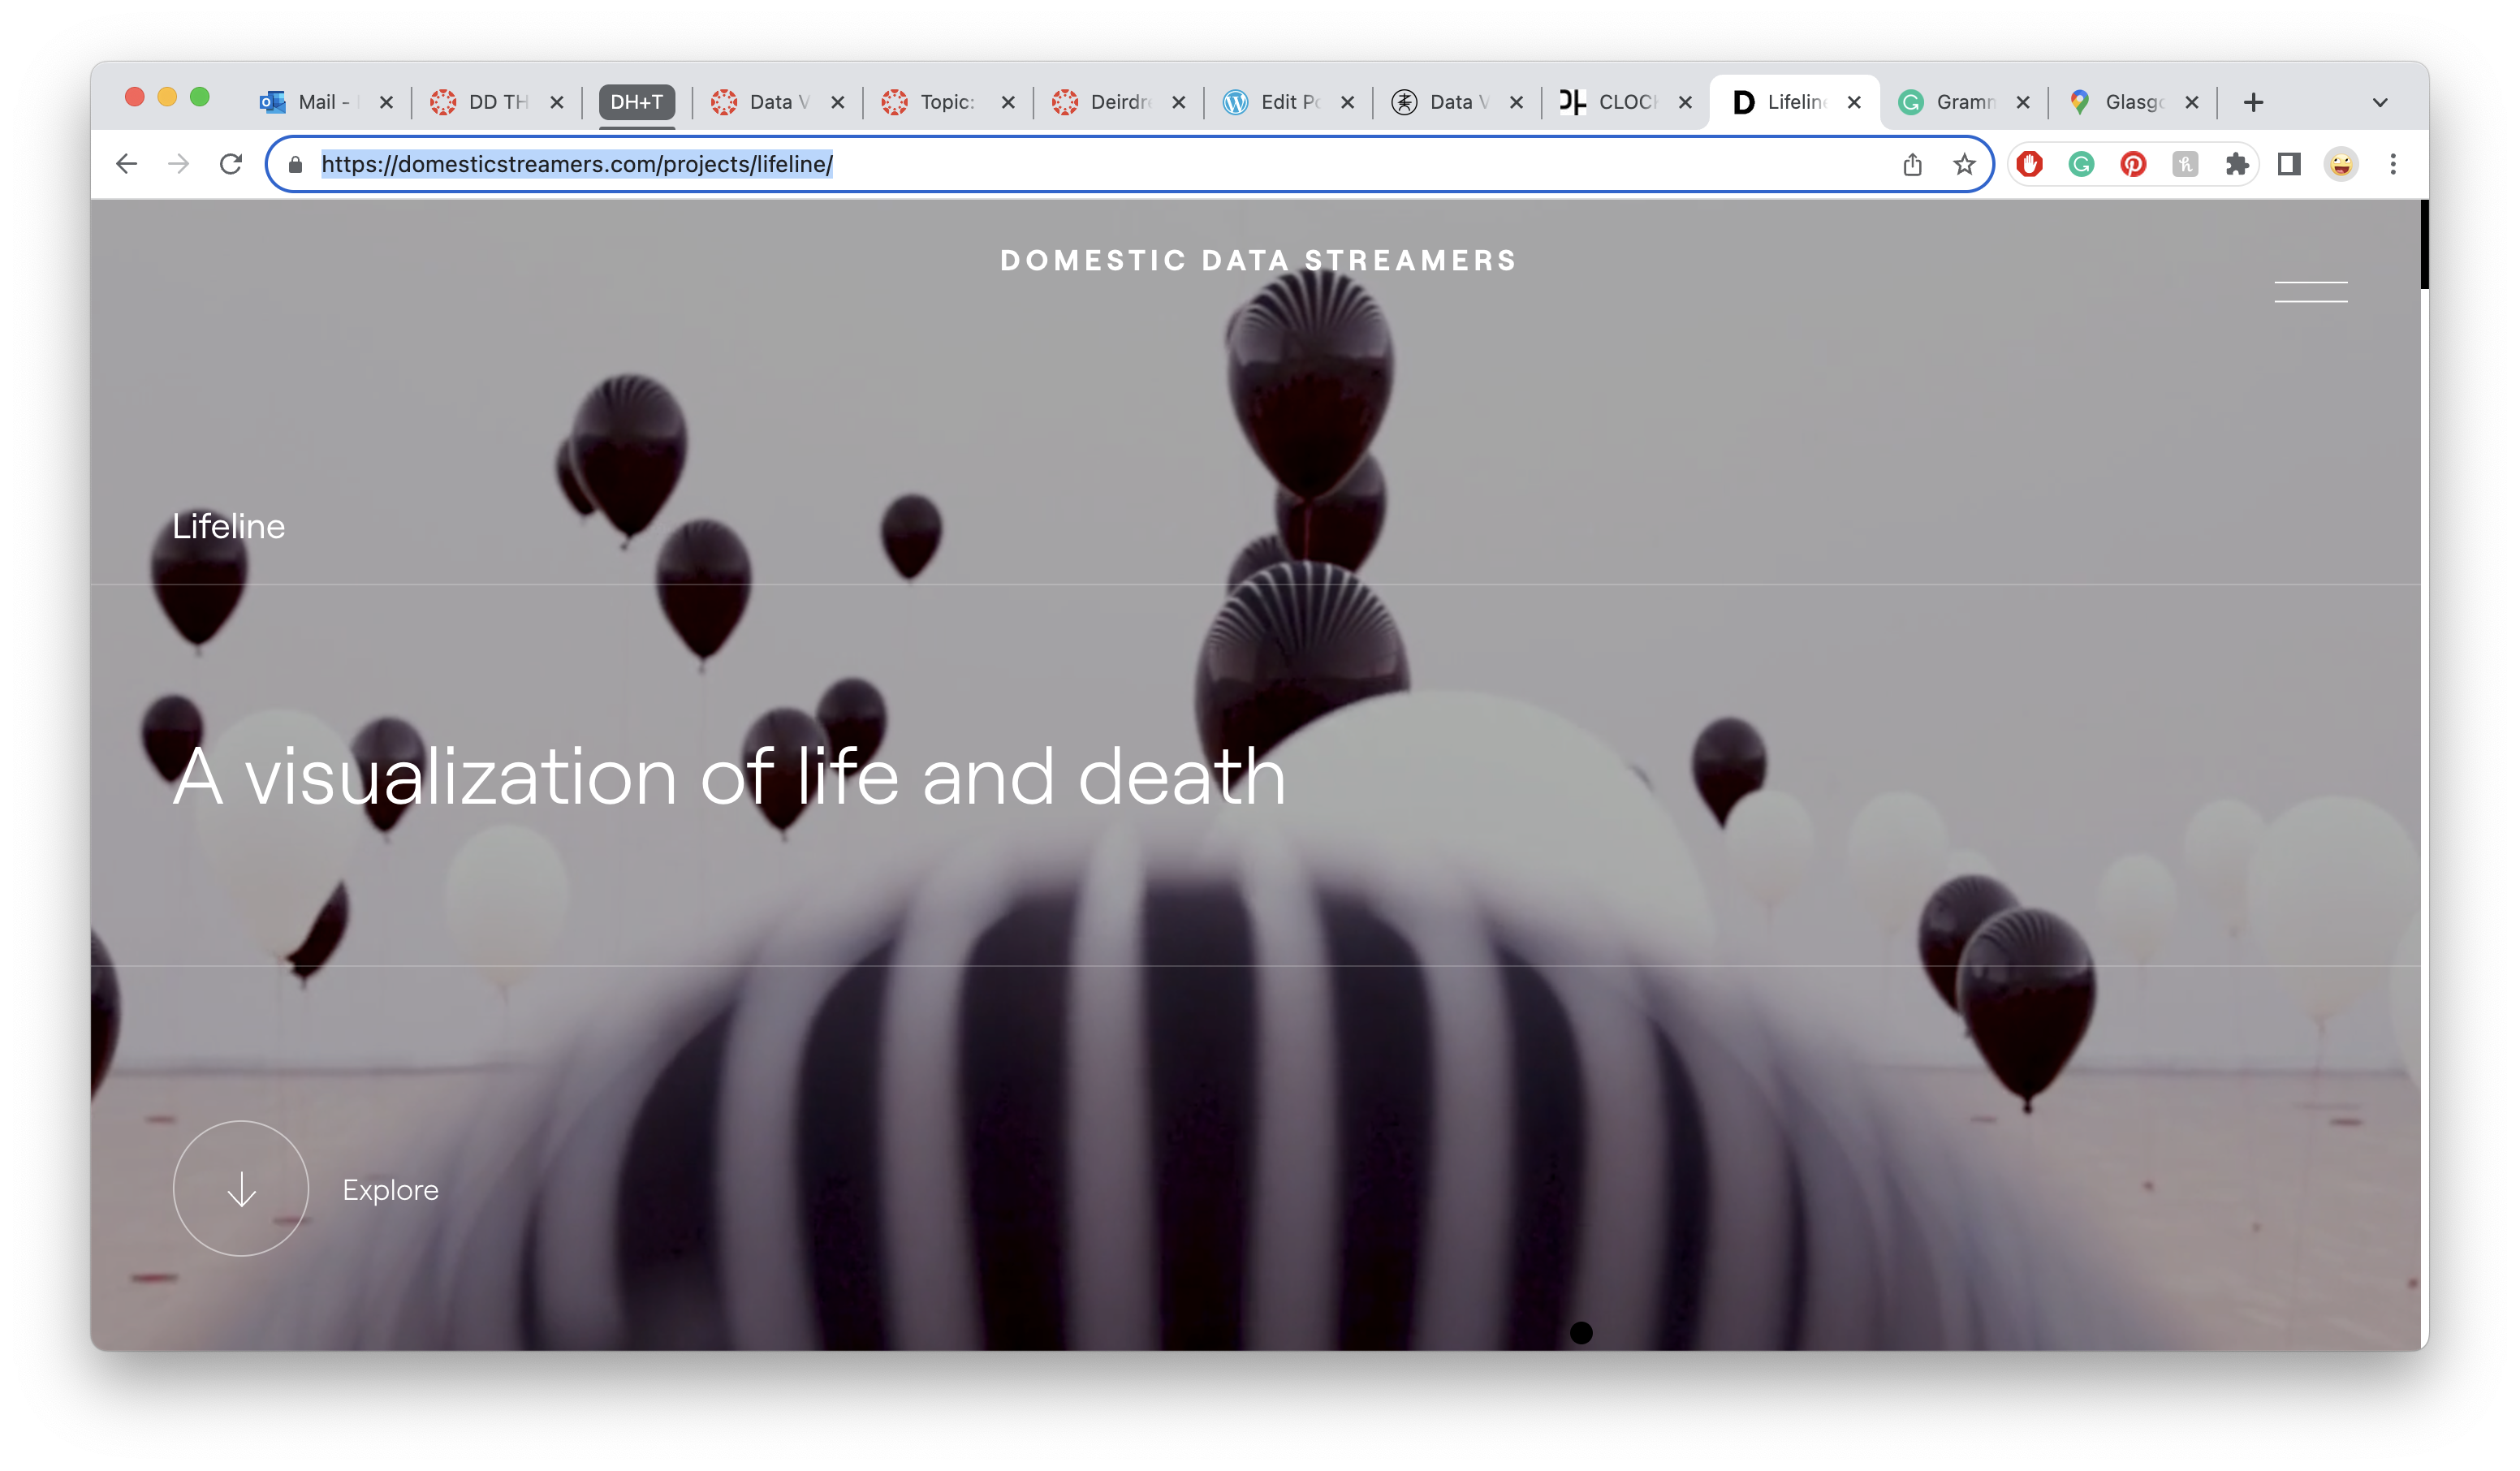The image size is (2520, 1471).
Task: Bookmark this page with star icon
Action: (1964, 164)
